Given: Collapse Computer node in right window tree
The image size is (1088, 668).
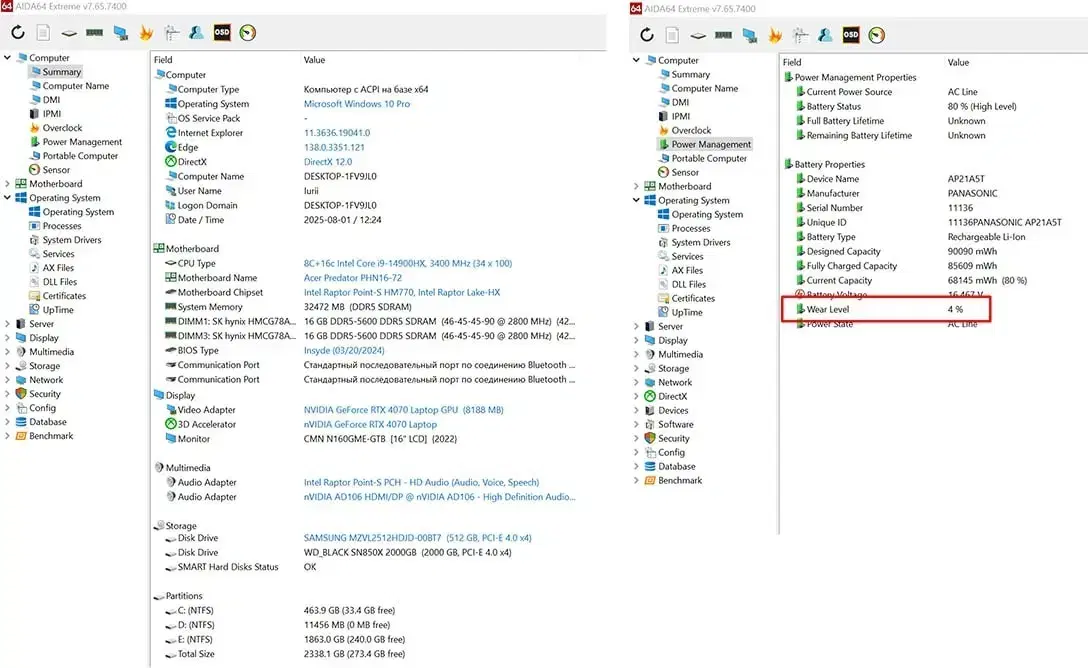Looking at the screenshot, I should [636, 60].
